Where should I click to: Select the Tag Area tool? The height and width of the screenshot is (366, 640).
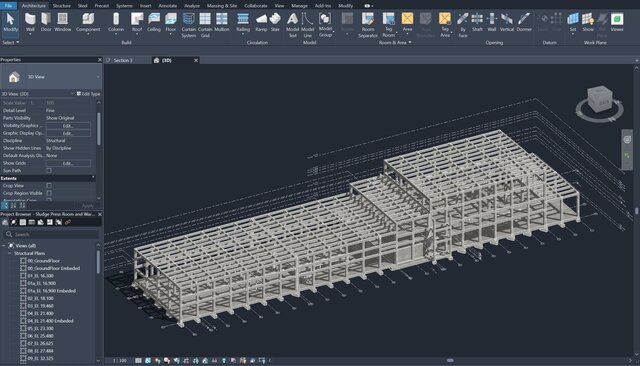click(x=445, y=25)
